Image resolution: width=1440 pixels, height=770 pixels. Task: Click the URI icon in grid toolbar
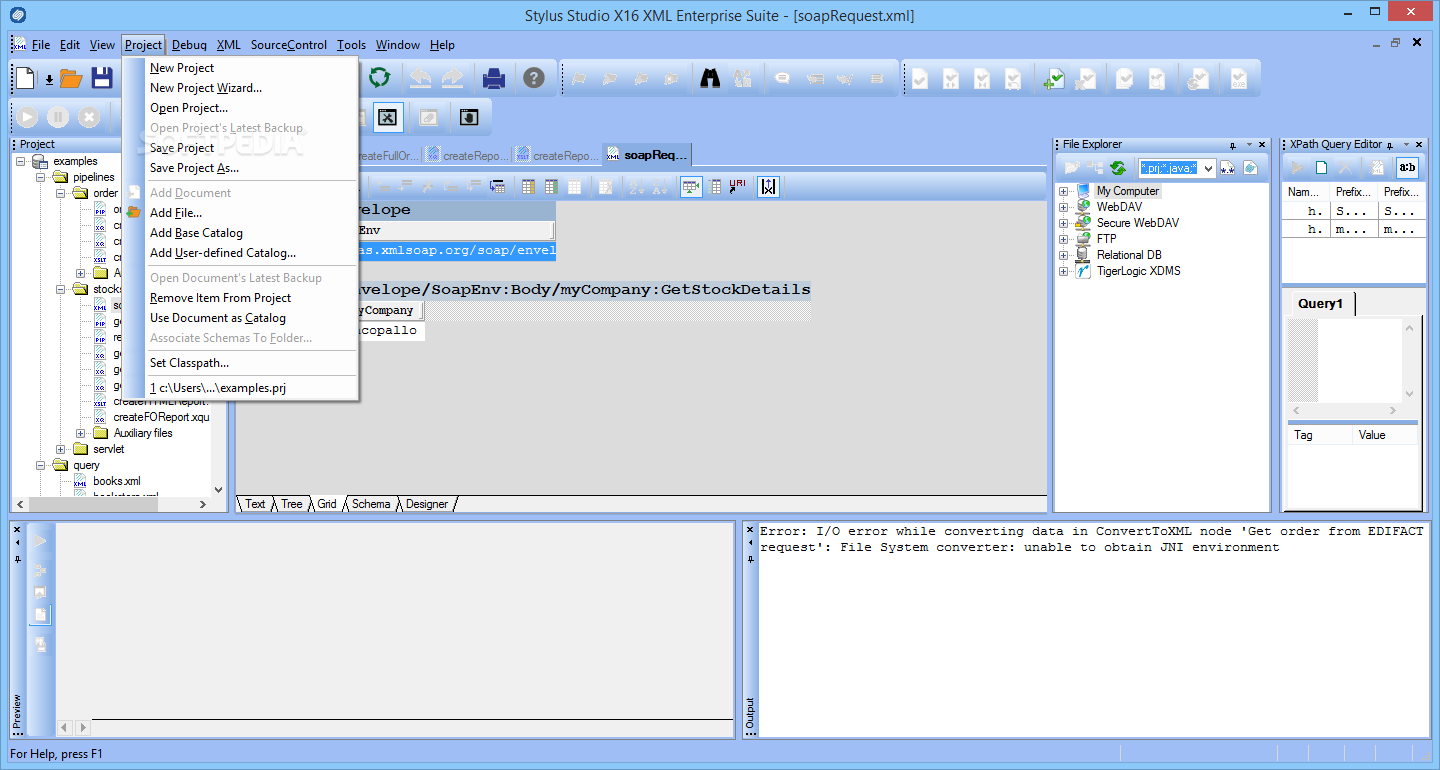(x=738, y=186)
